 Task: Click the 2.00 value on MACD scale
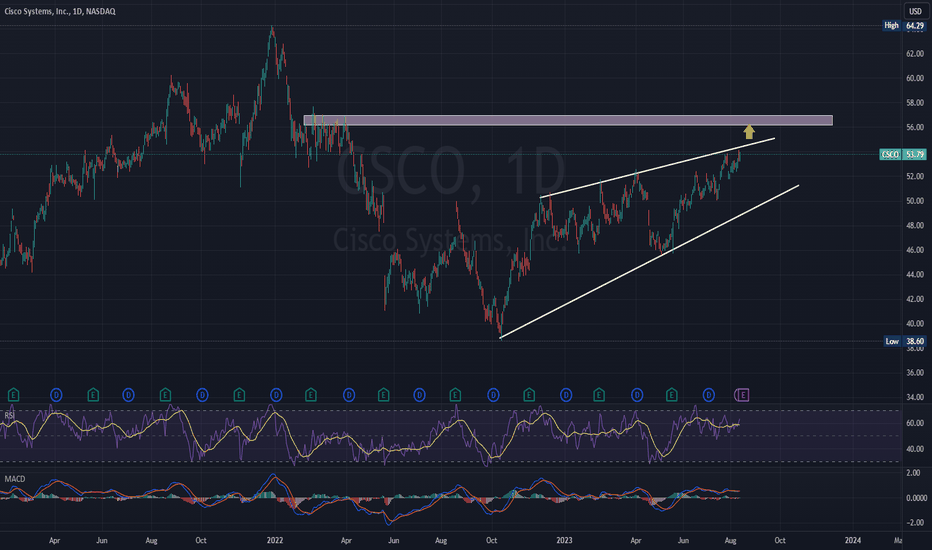tap(913, 473)
